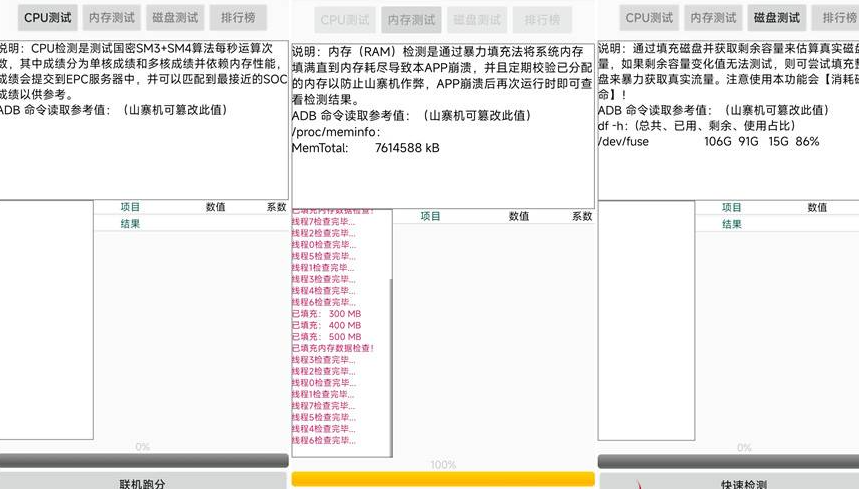
Task: Select active 内存测试 tab in the middle screen
Action: coord(411,20)
